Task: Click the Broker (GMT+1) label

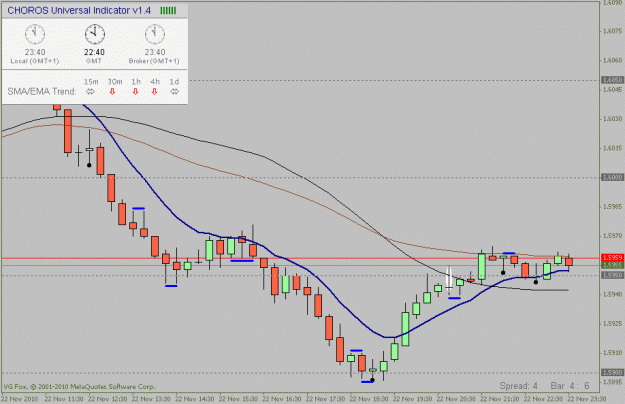Action: [154, 61]
